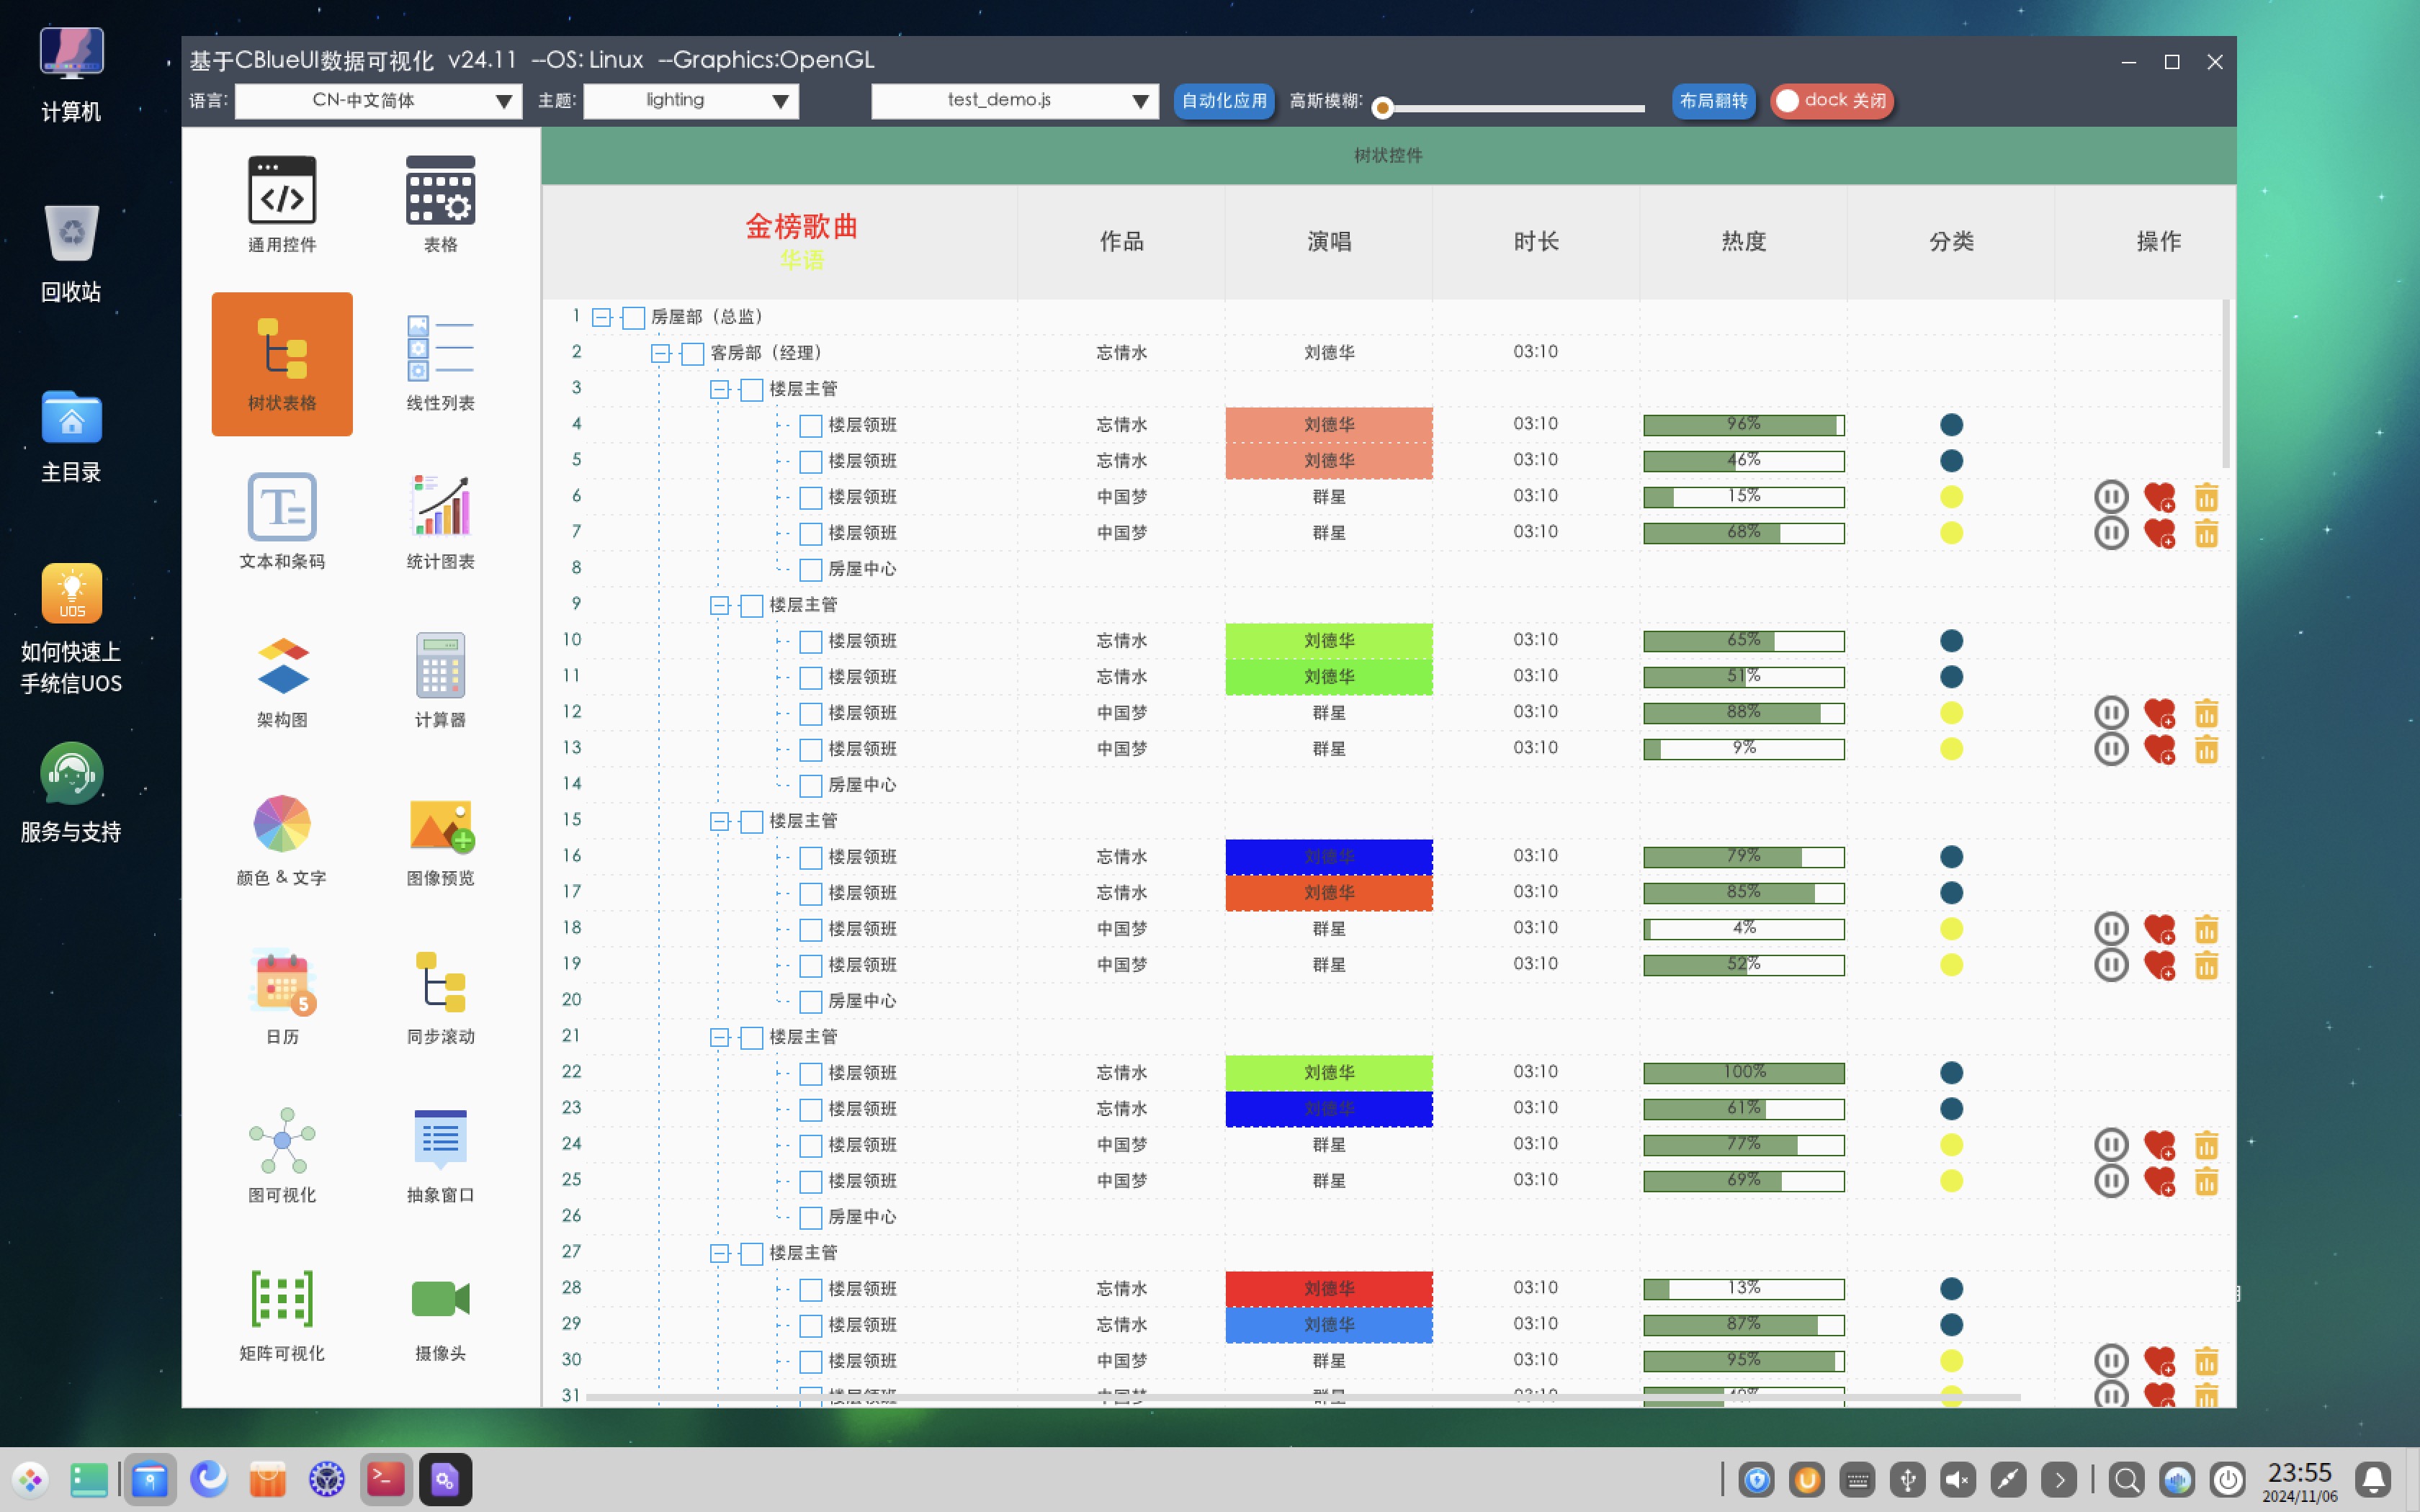Click the heart favorite icon in row 12
Image resolution: width=2420 pixels, height=1512 pixels.
[2159, 713]
